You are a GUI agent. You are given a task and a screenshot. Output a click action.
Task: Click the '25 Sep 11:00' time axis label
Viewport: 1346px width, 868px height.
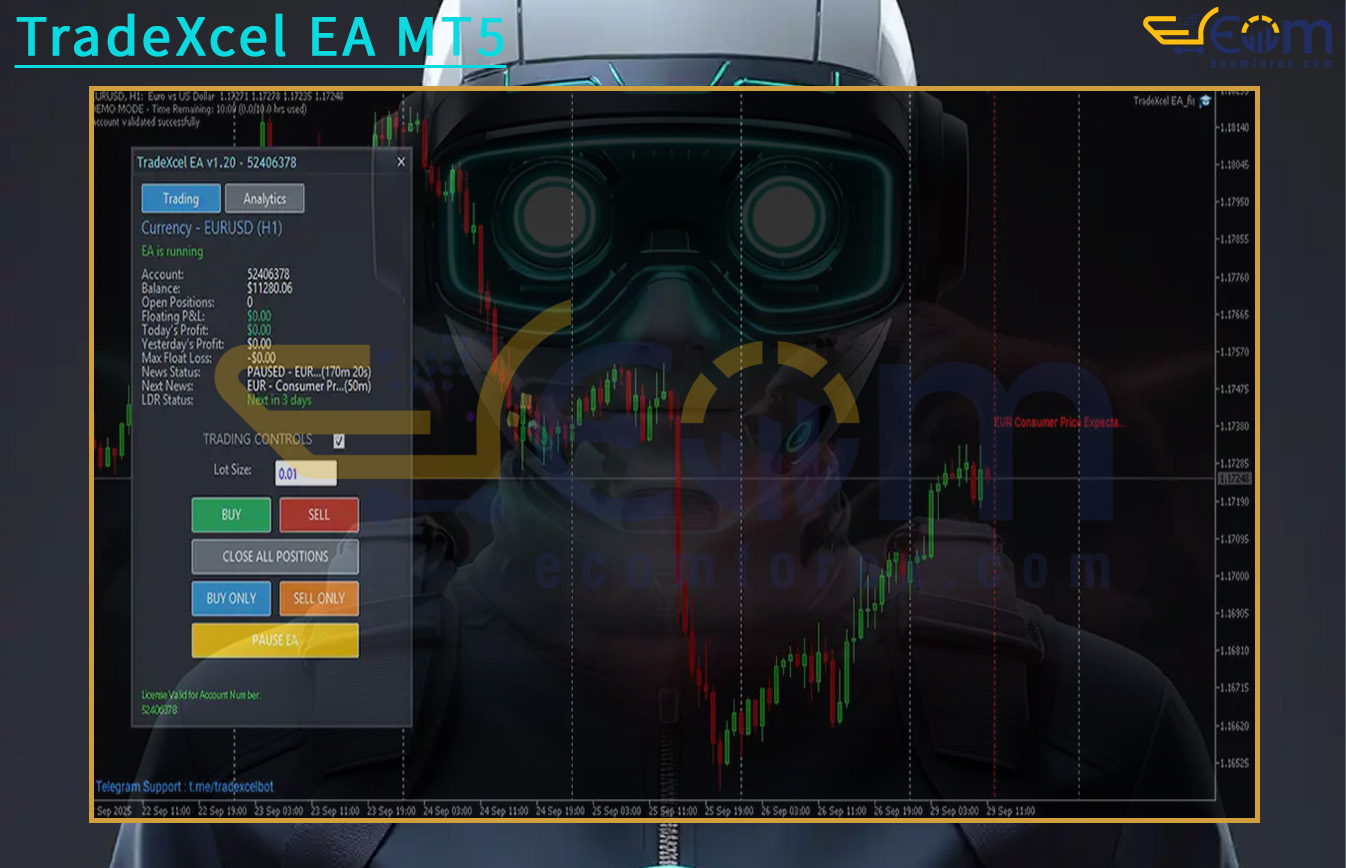tap(673, 810)
